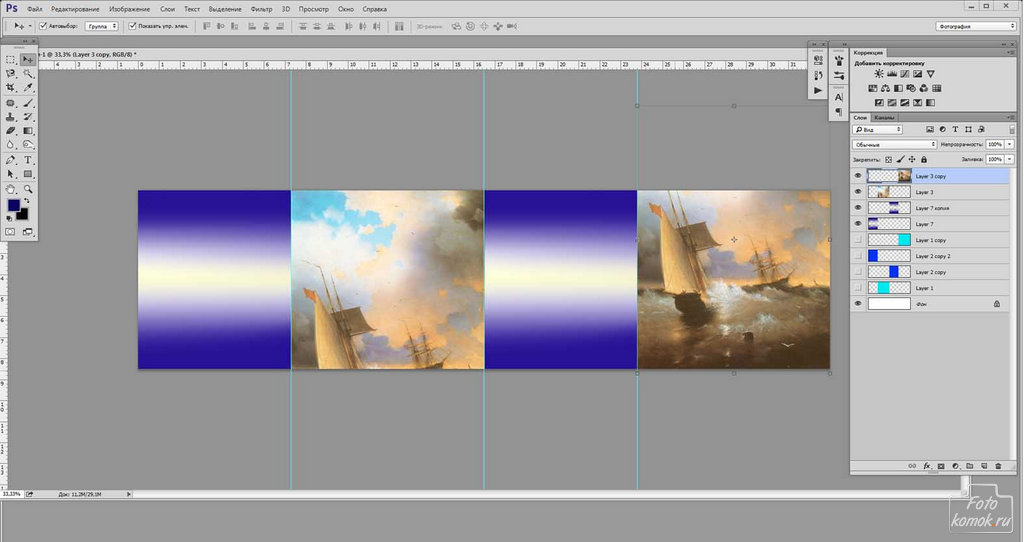Toggle Автовыбор checkbox
This screenshot has height=542, width=1024.
coord(43,26)
